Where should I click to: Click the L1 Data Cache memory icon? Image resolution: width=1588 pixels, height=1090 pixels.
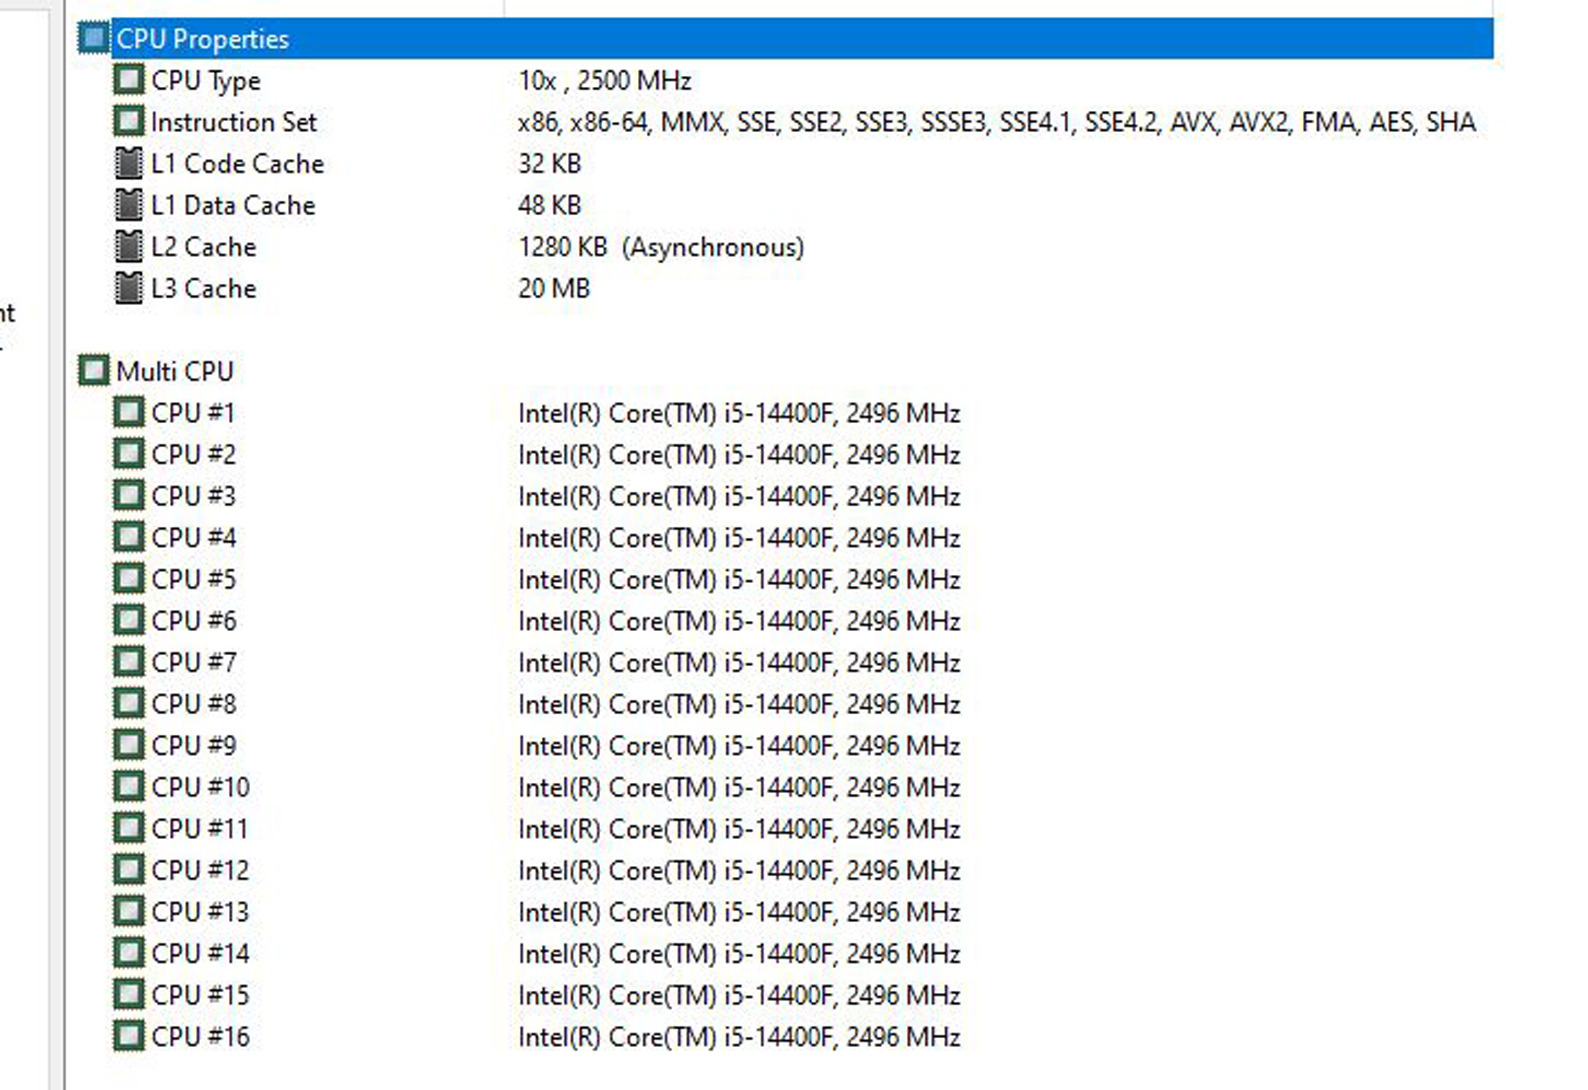(x=129, y=204)
